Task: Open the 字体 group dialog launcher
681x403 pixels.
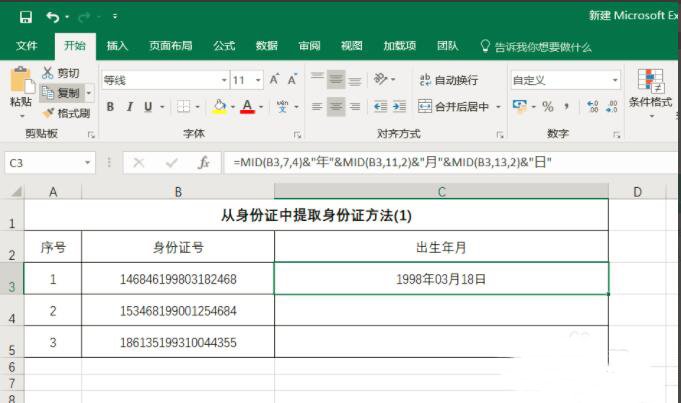Action: [298, 135]
